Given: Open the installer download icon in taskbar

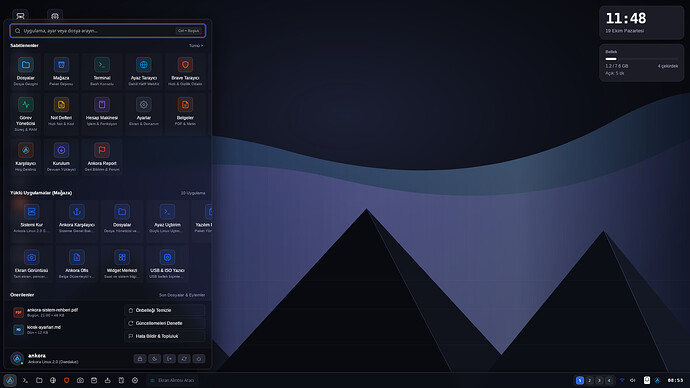Looking at the screenshot, I should pos(107,381).
